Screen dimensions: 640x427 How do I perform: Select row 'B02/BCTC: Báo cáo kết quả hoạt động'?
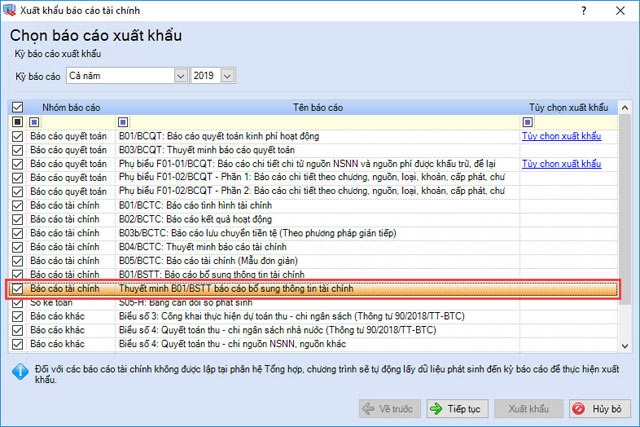click(x=313, y=220)
